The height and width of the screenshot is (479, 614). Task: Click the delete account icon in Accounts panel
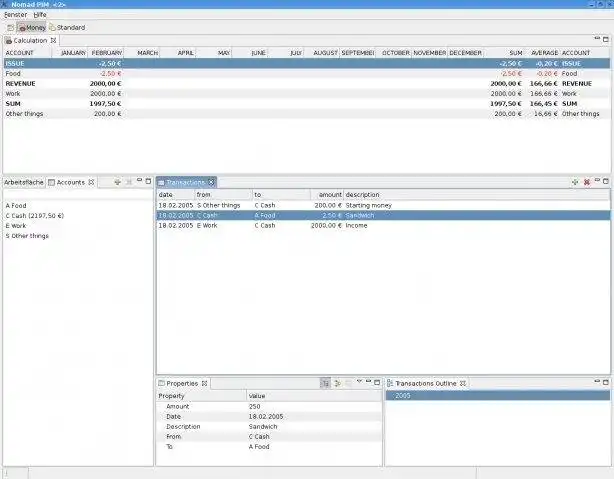128,182
